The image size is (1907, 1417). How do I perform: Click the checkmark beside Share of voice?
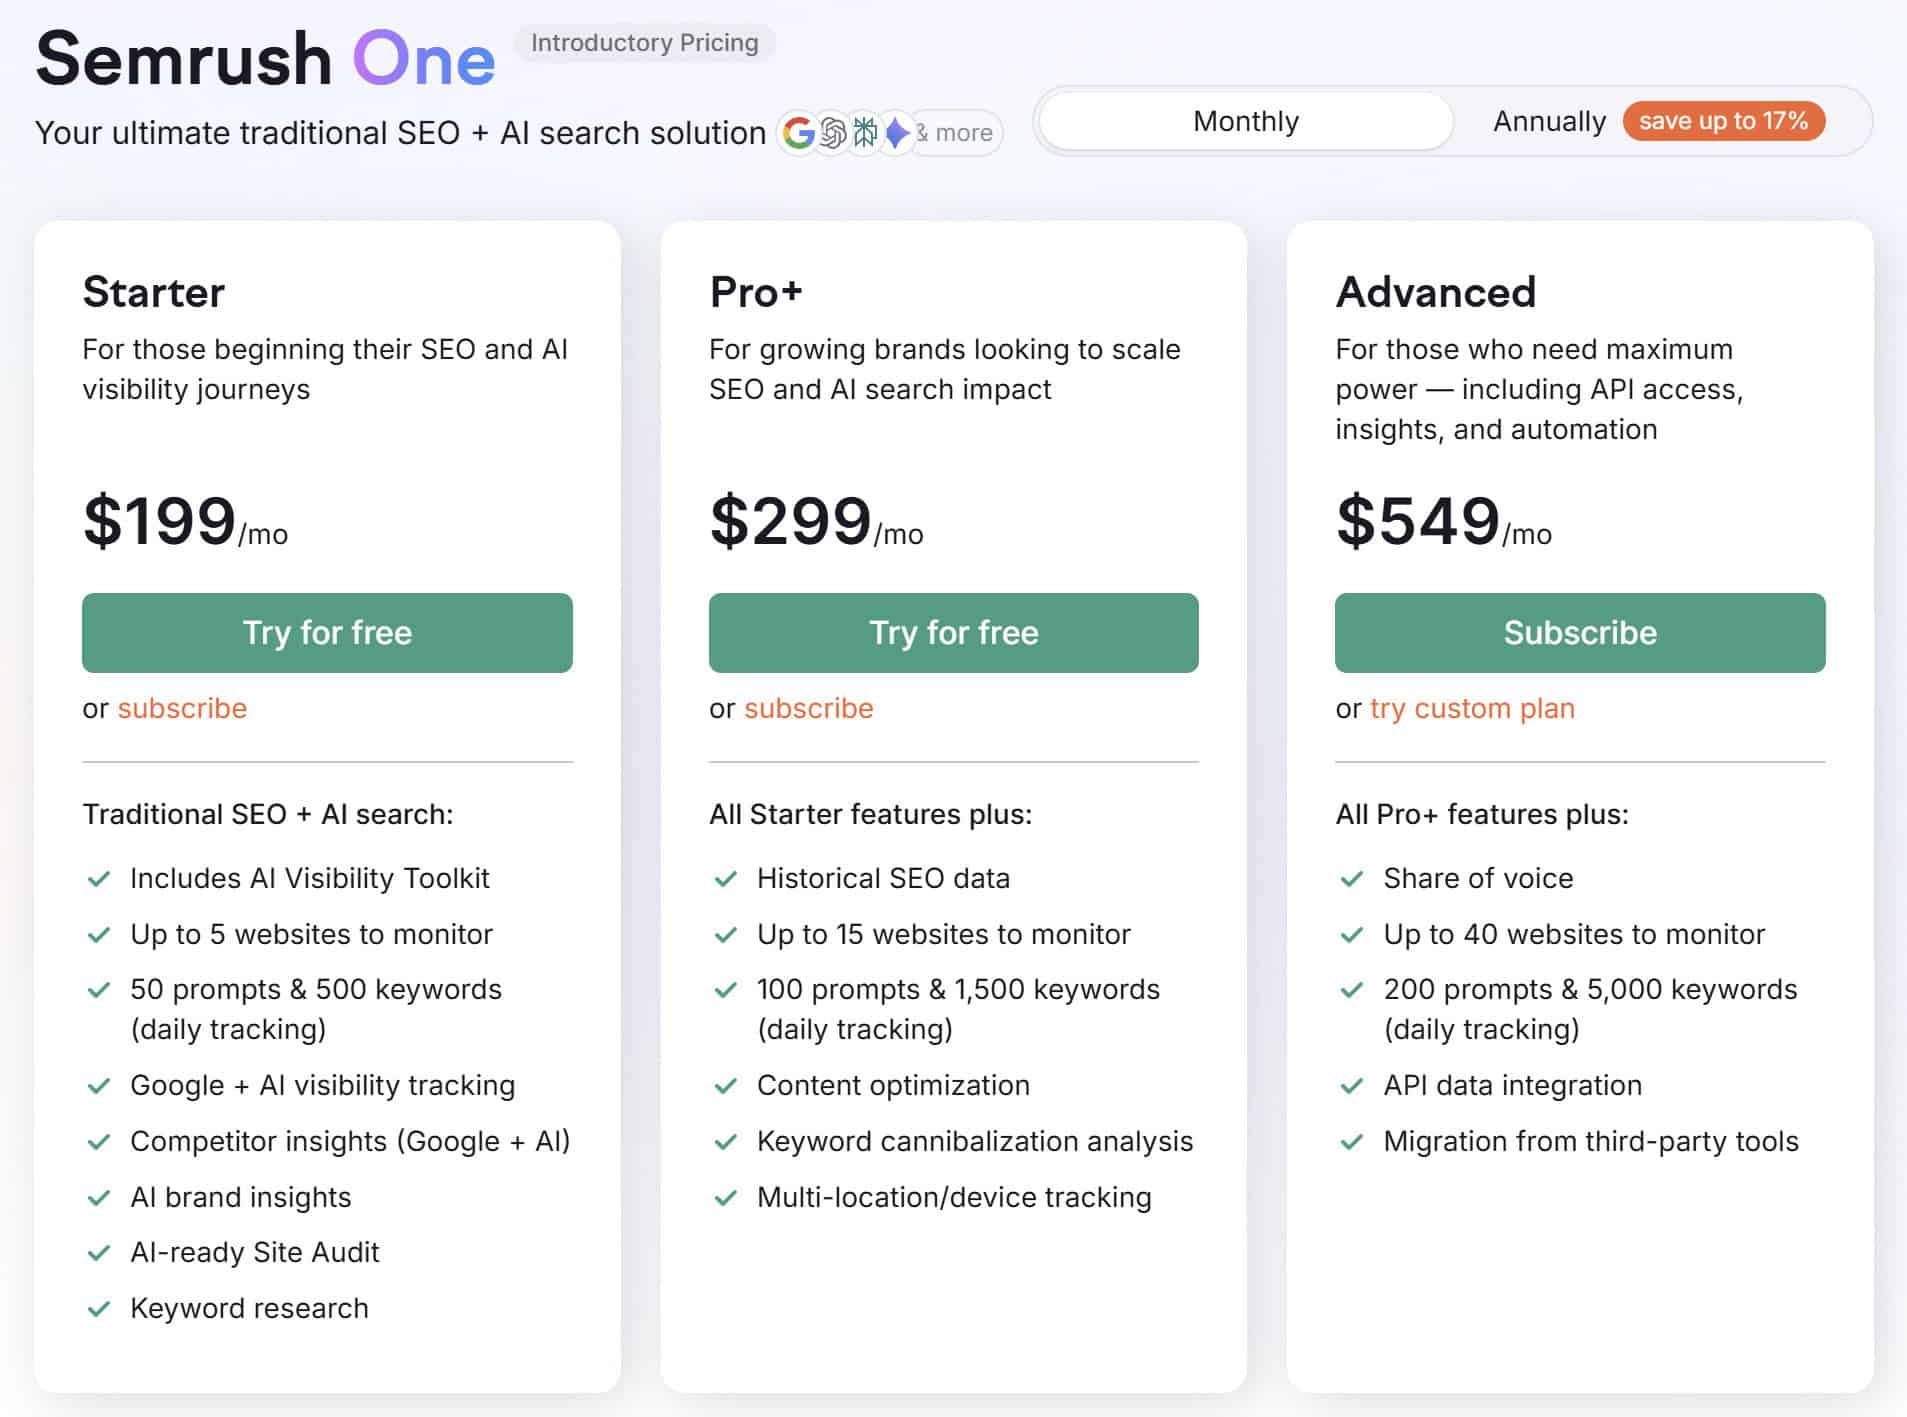1352,878
